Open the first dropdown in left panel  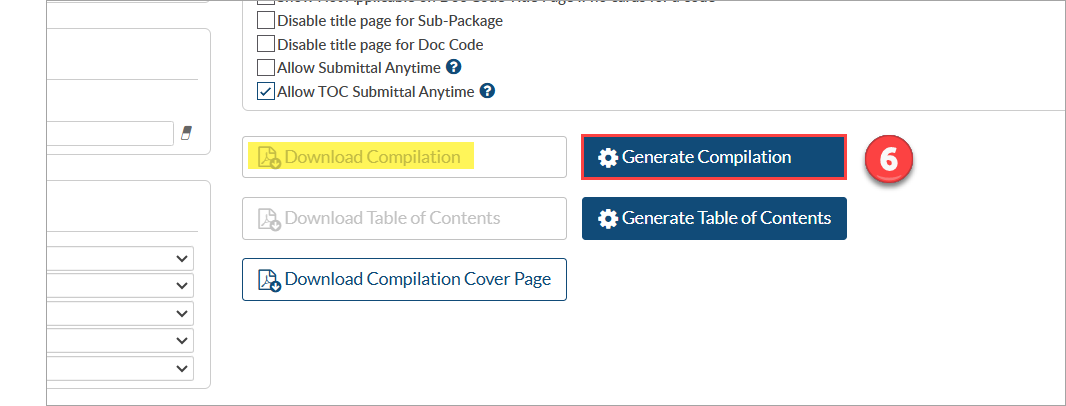(x=120, y=258)
